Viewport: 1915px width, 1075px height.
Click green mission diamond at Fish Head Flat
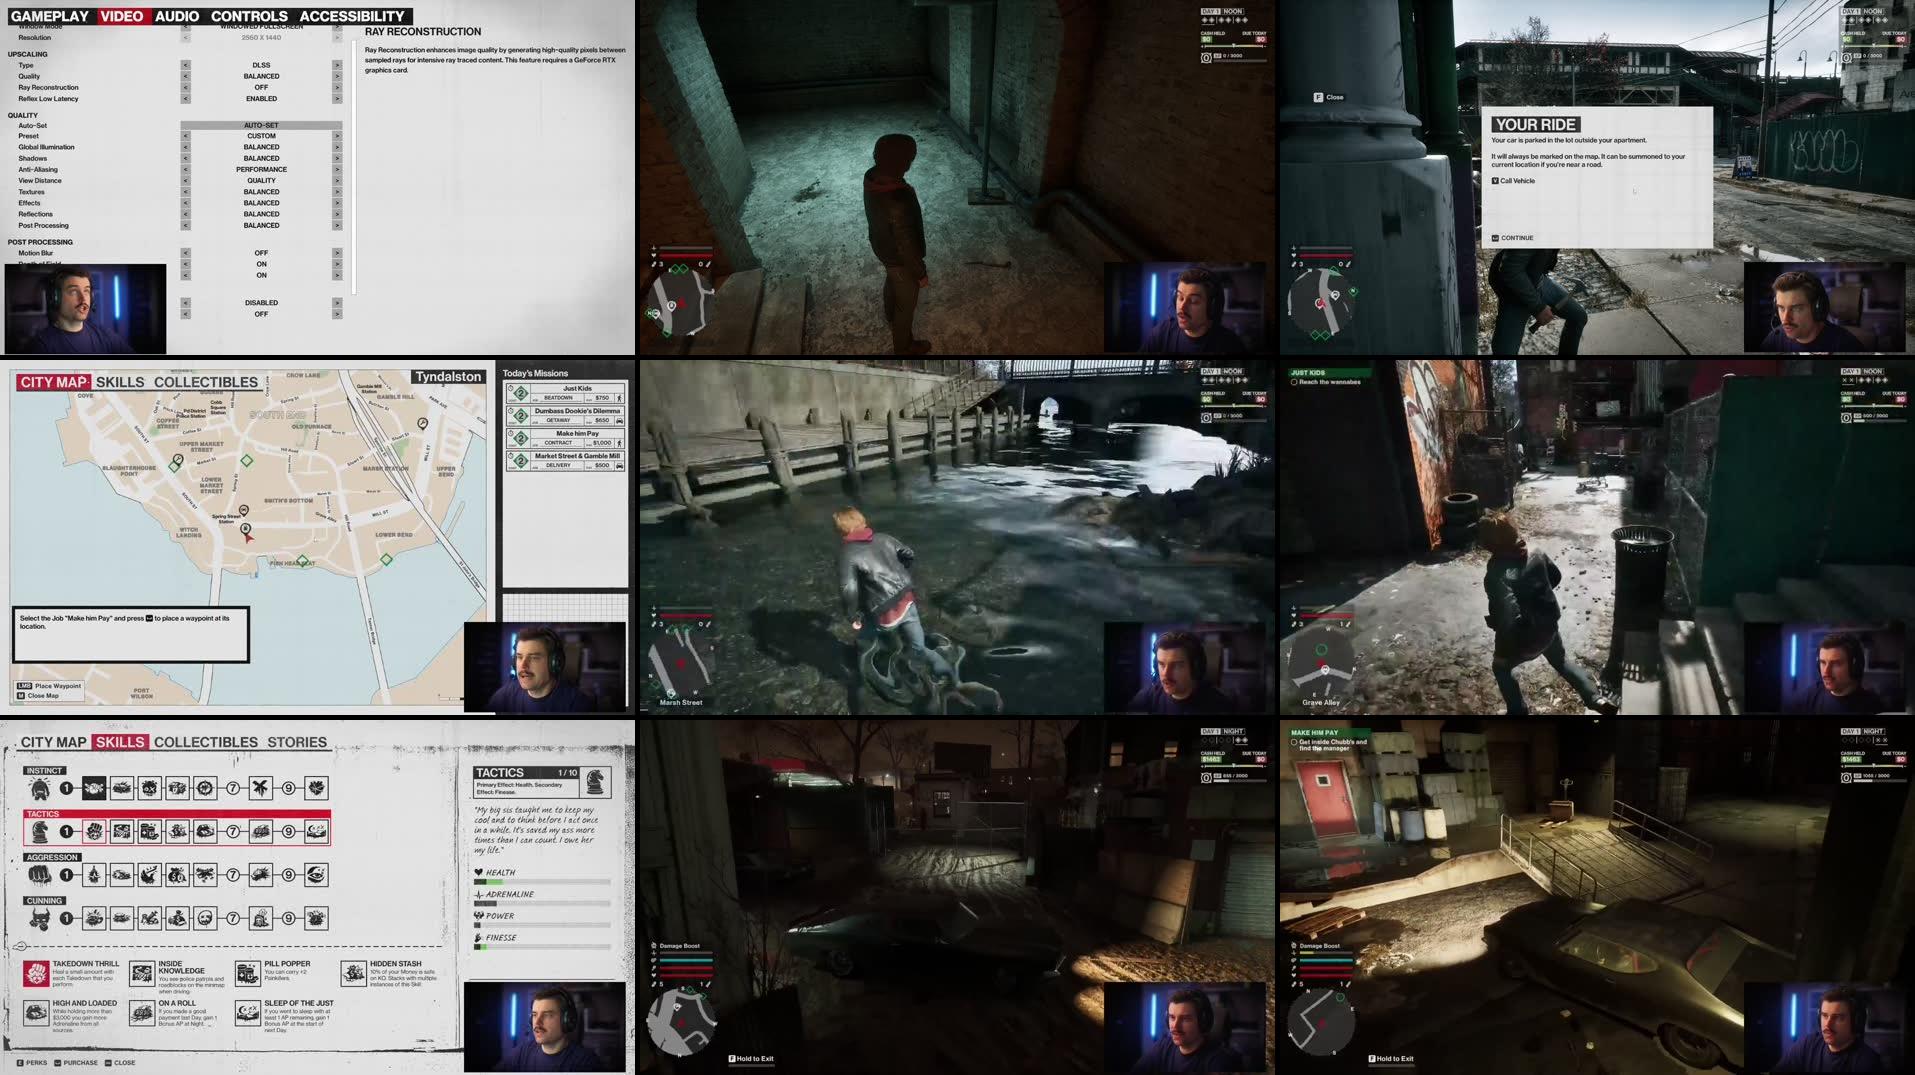(302, 561)
